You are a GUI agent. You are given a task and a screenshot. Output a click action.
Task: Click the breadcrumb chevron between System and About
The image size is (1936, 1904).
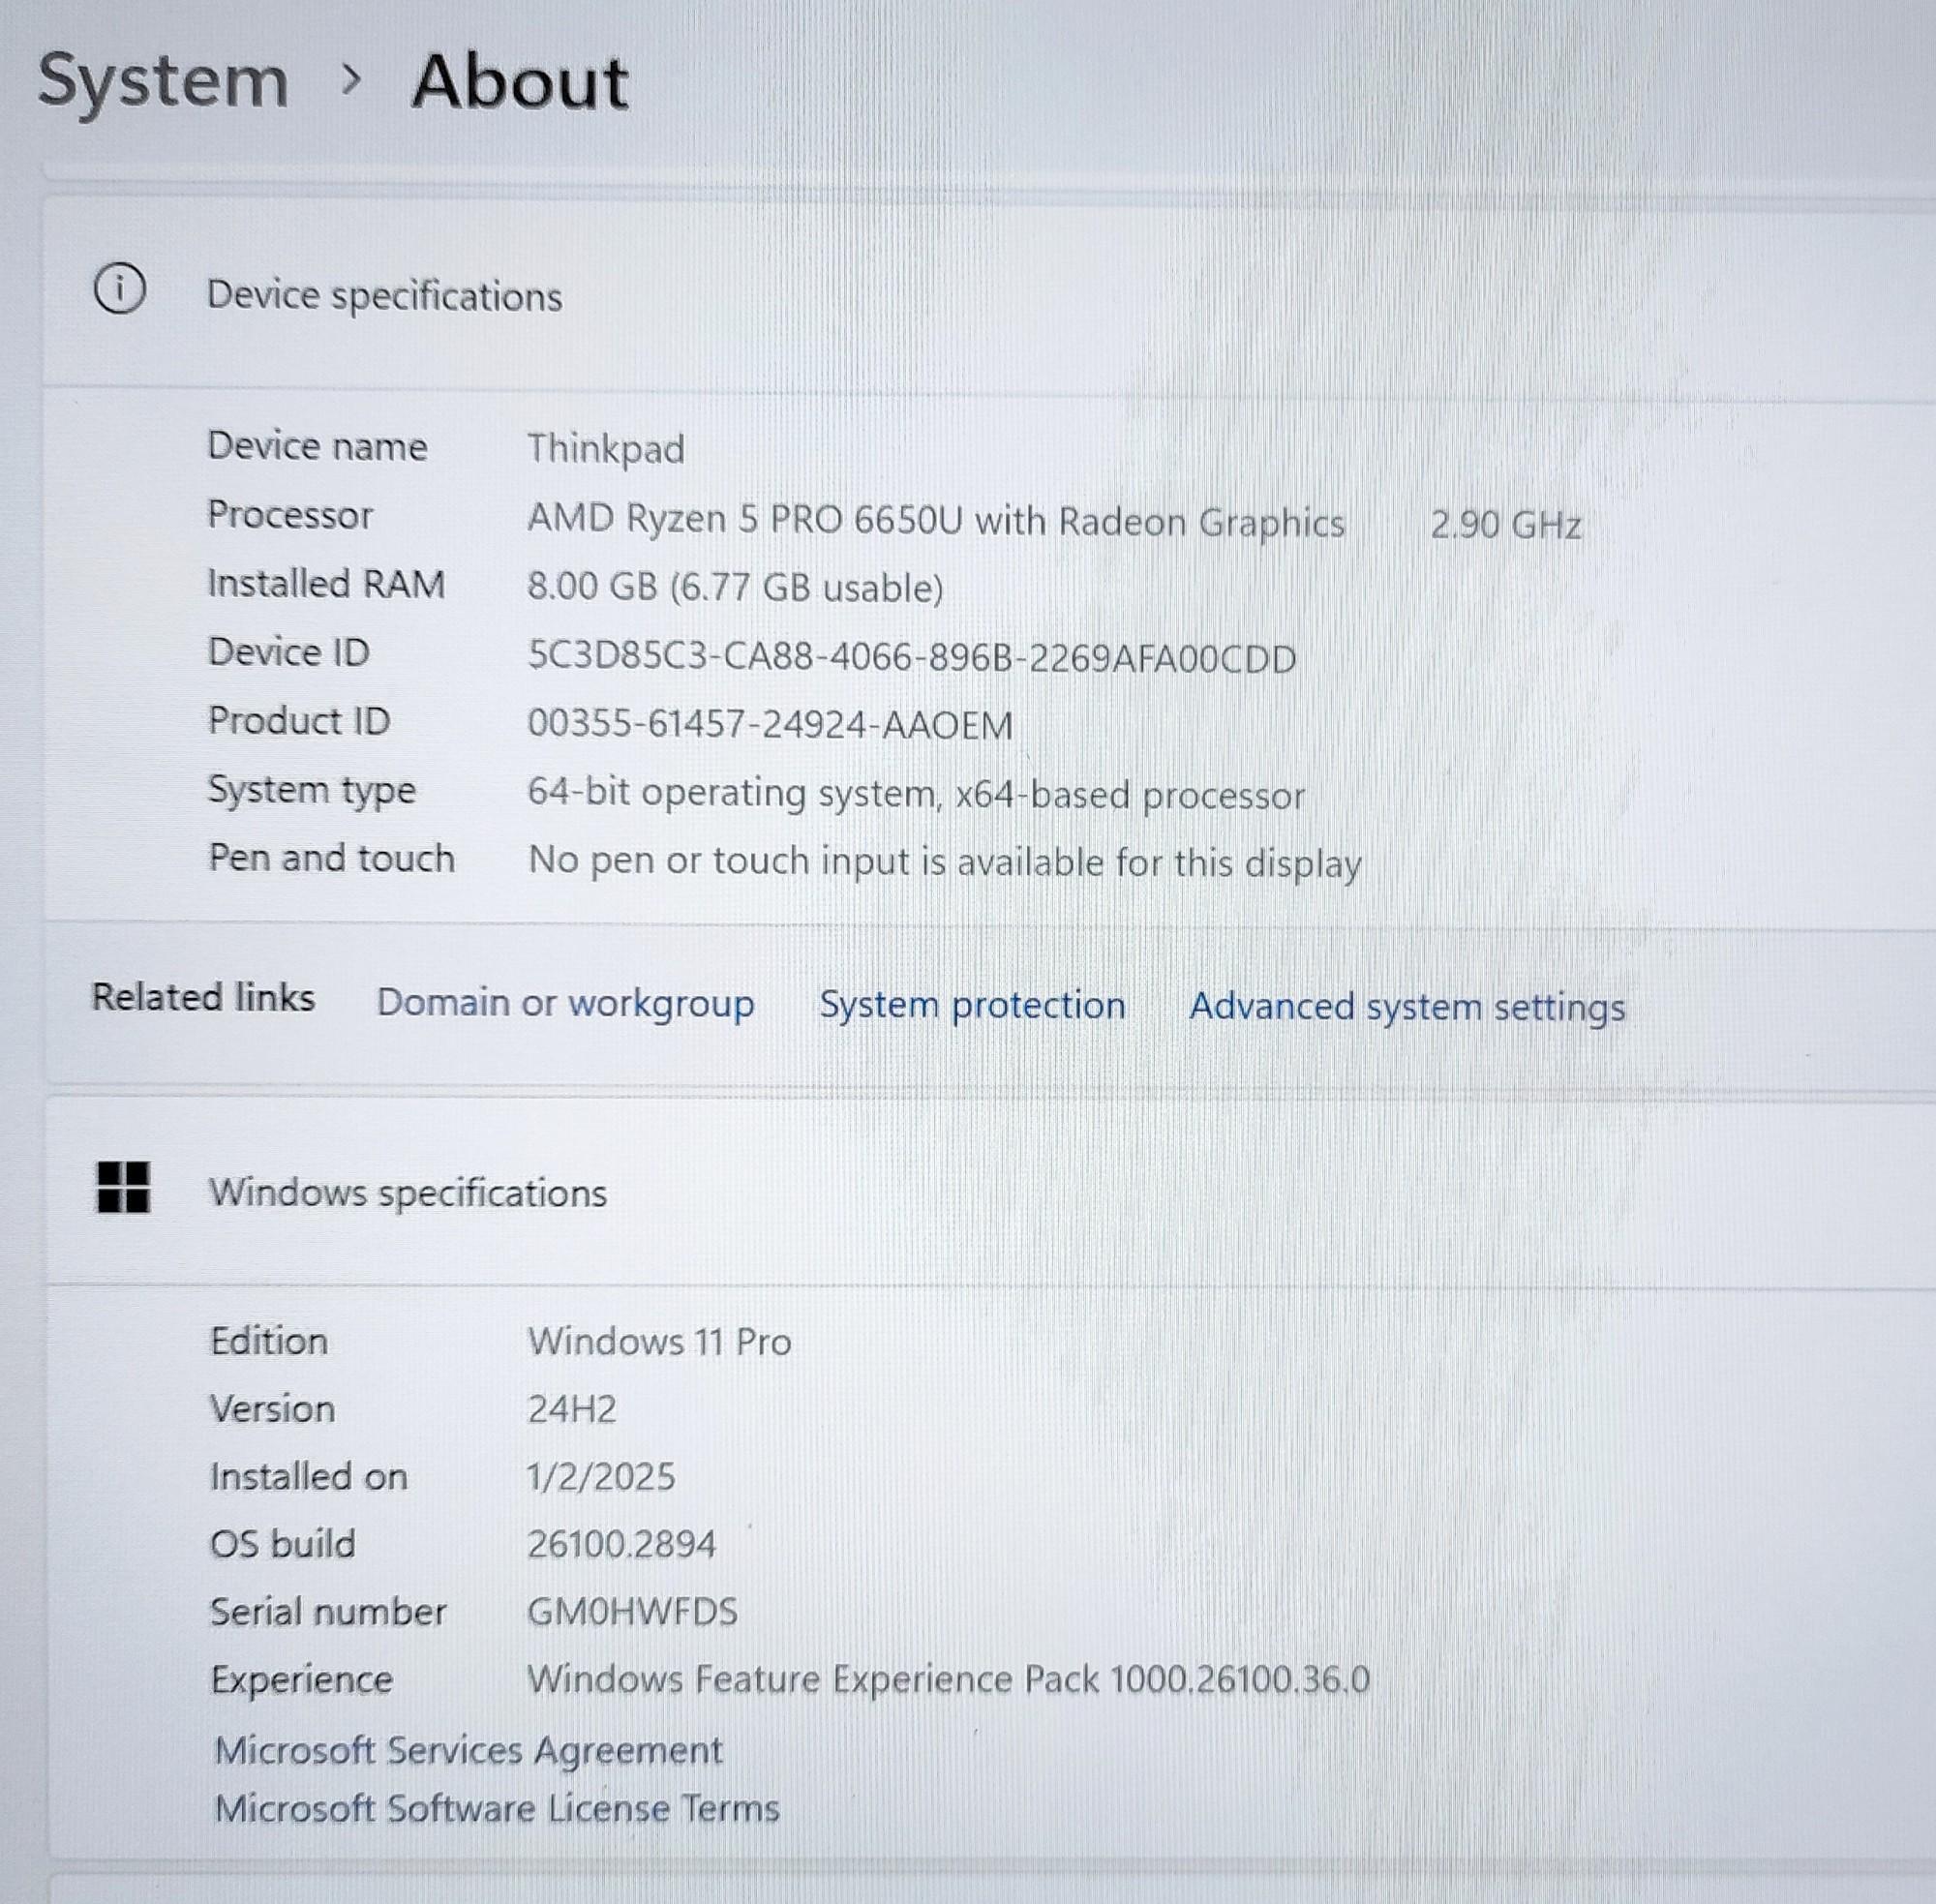[350, 80]
